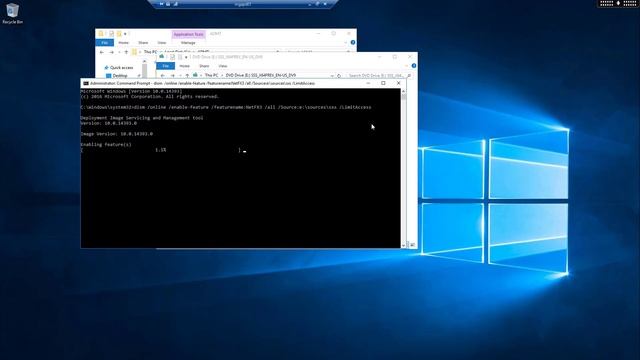Open Help in ADMT Explorer window
Image resolution: width=640 pixels, height=360 pixels.
[353, 42]
